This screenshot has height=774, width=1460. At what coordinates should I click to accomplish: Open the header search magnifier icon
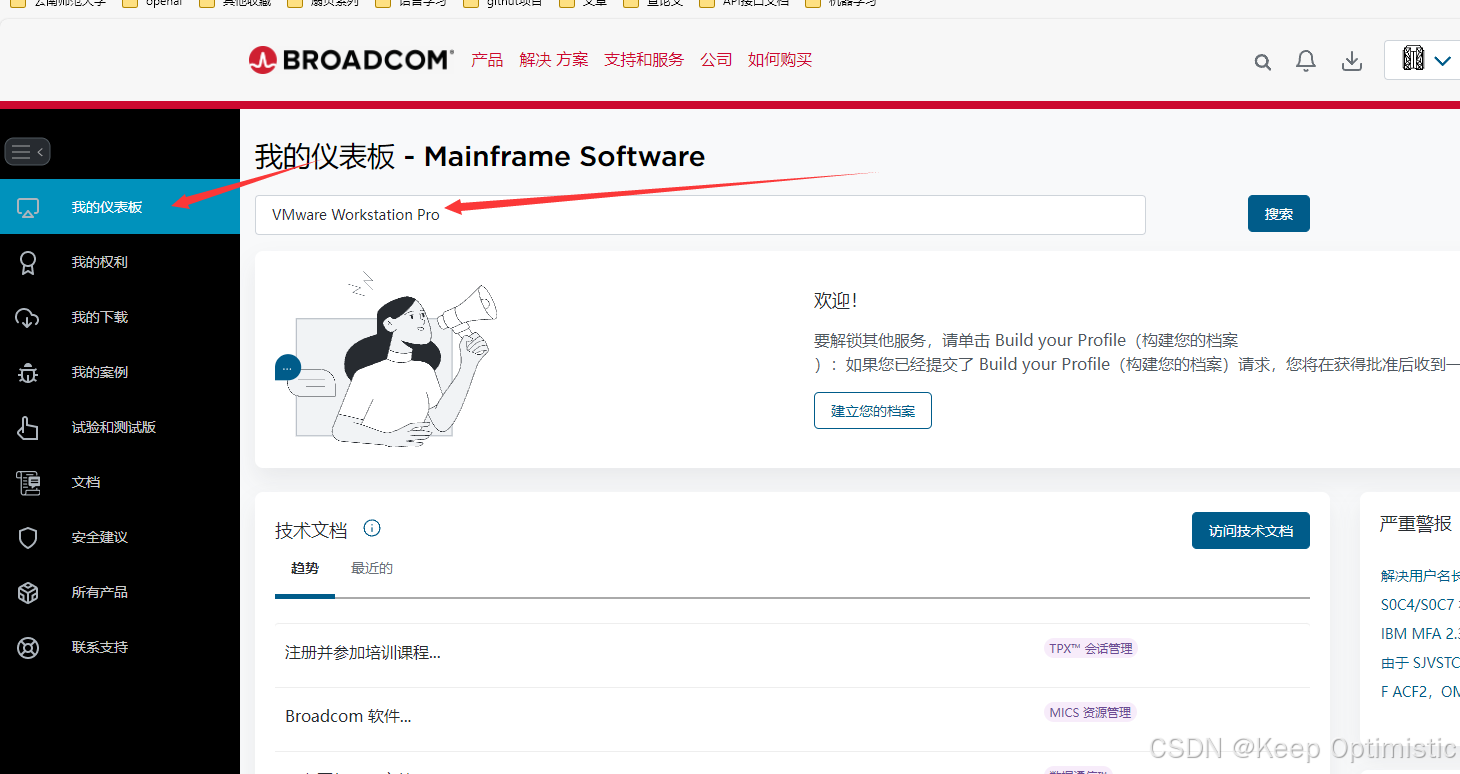point(1263,62)
